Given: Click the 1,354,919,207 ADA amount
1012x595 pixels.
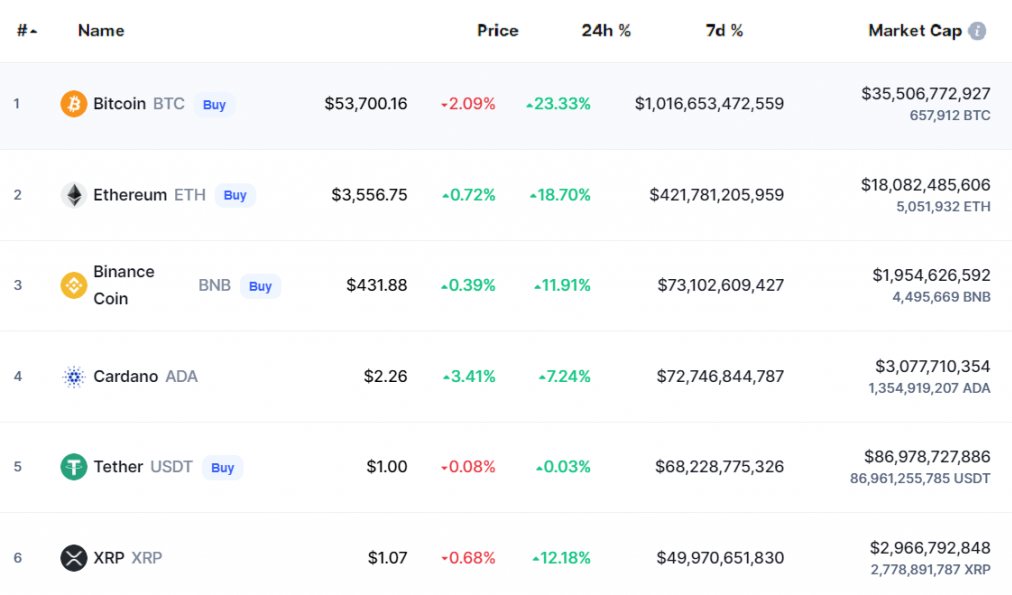Looking at the screenshot, I should pos(929,388).
